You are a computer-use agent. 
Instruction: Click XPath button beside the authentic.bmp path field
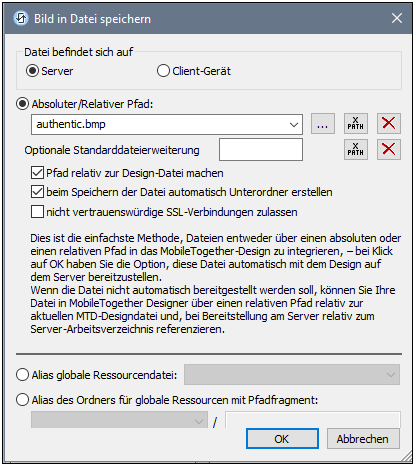point(356,124)
